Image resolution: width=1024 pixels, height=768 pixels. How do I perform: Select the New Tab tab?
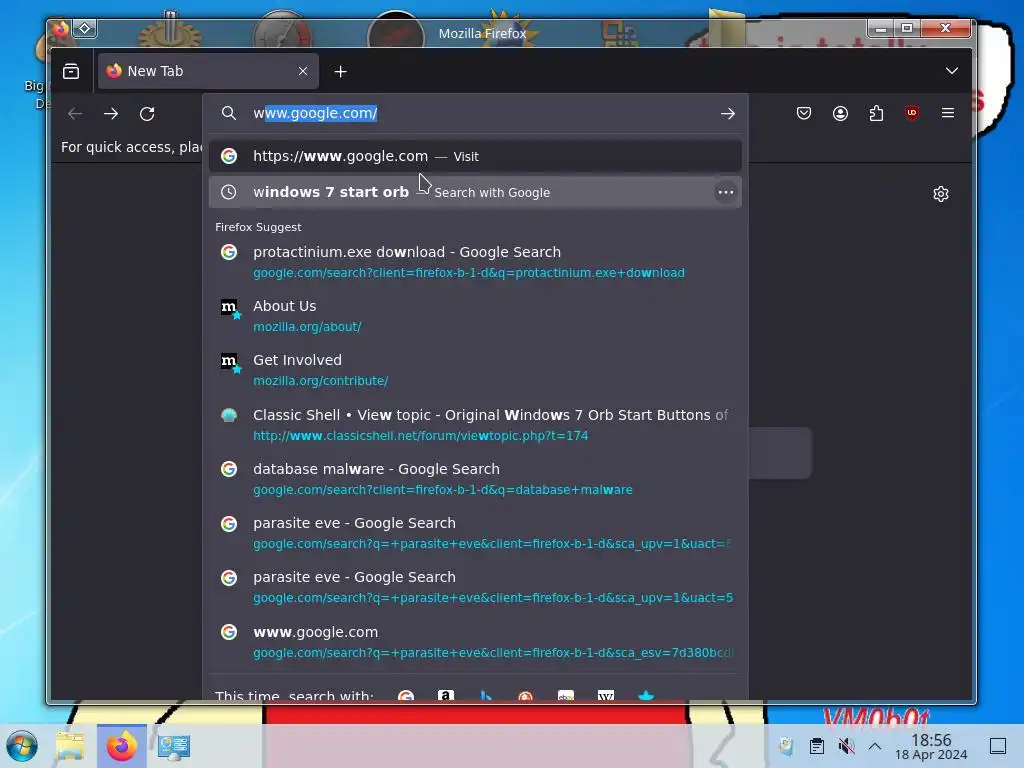click(208, 71)
